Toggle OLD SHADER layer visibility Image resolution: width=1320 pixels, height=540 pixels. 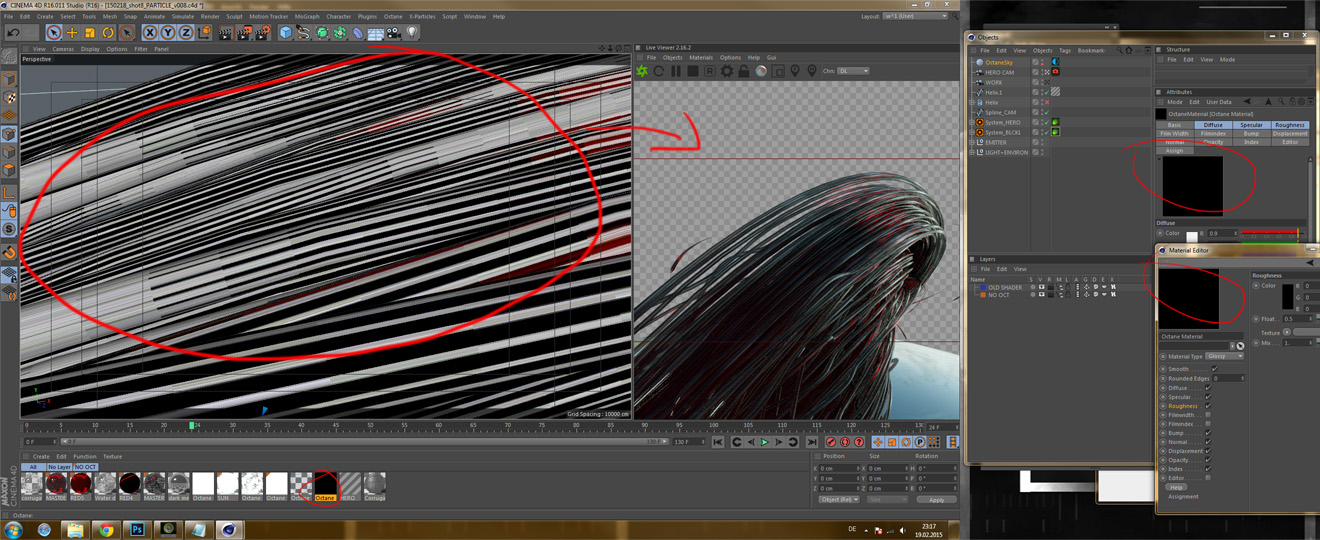coord(1041,287)
